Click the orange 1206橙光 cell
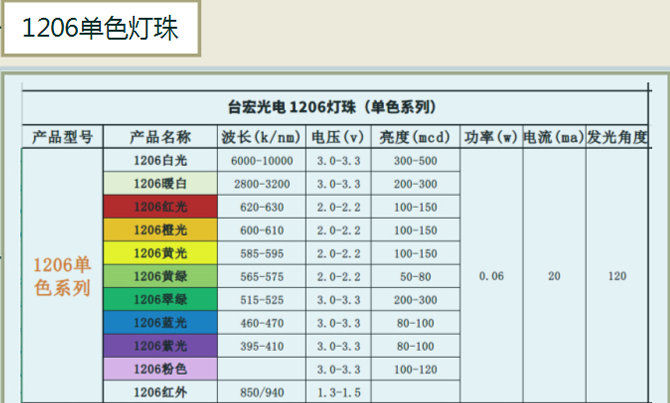Viewport: 670px width, 403px height. (x=160, y=230)
